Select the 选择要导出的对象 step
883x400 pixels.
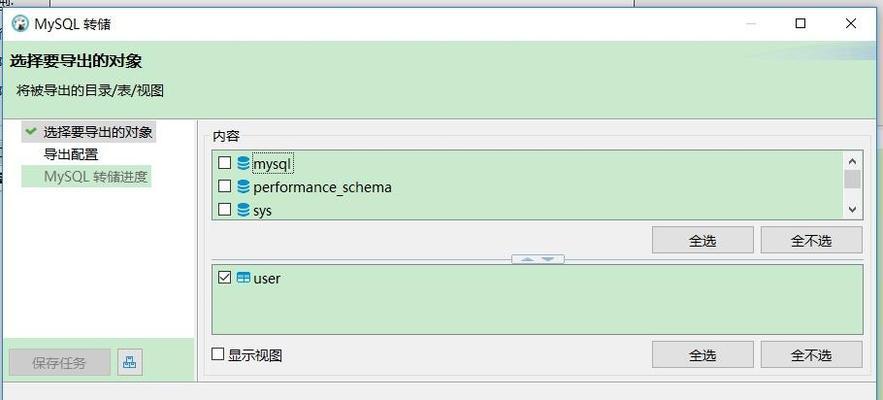tap(97, 132)
